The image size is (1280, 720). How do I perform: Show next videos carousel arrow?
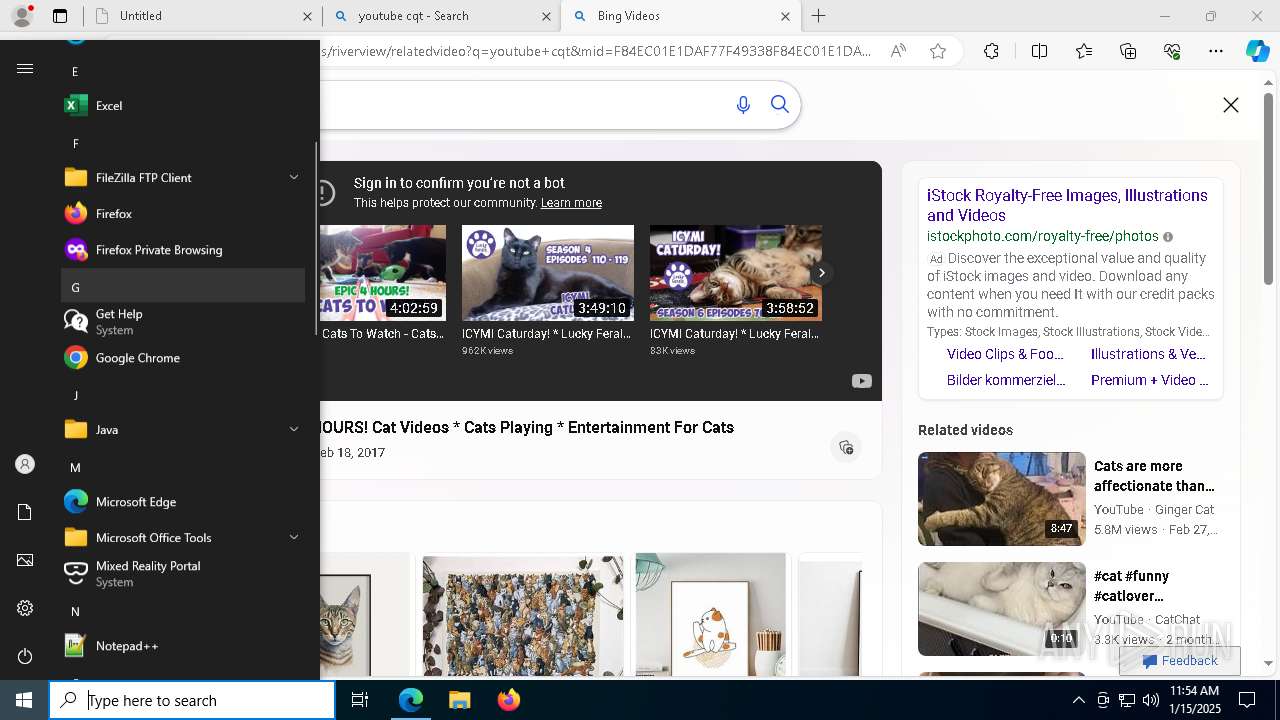821,272
